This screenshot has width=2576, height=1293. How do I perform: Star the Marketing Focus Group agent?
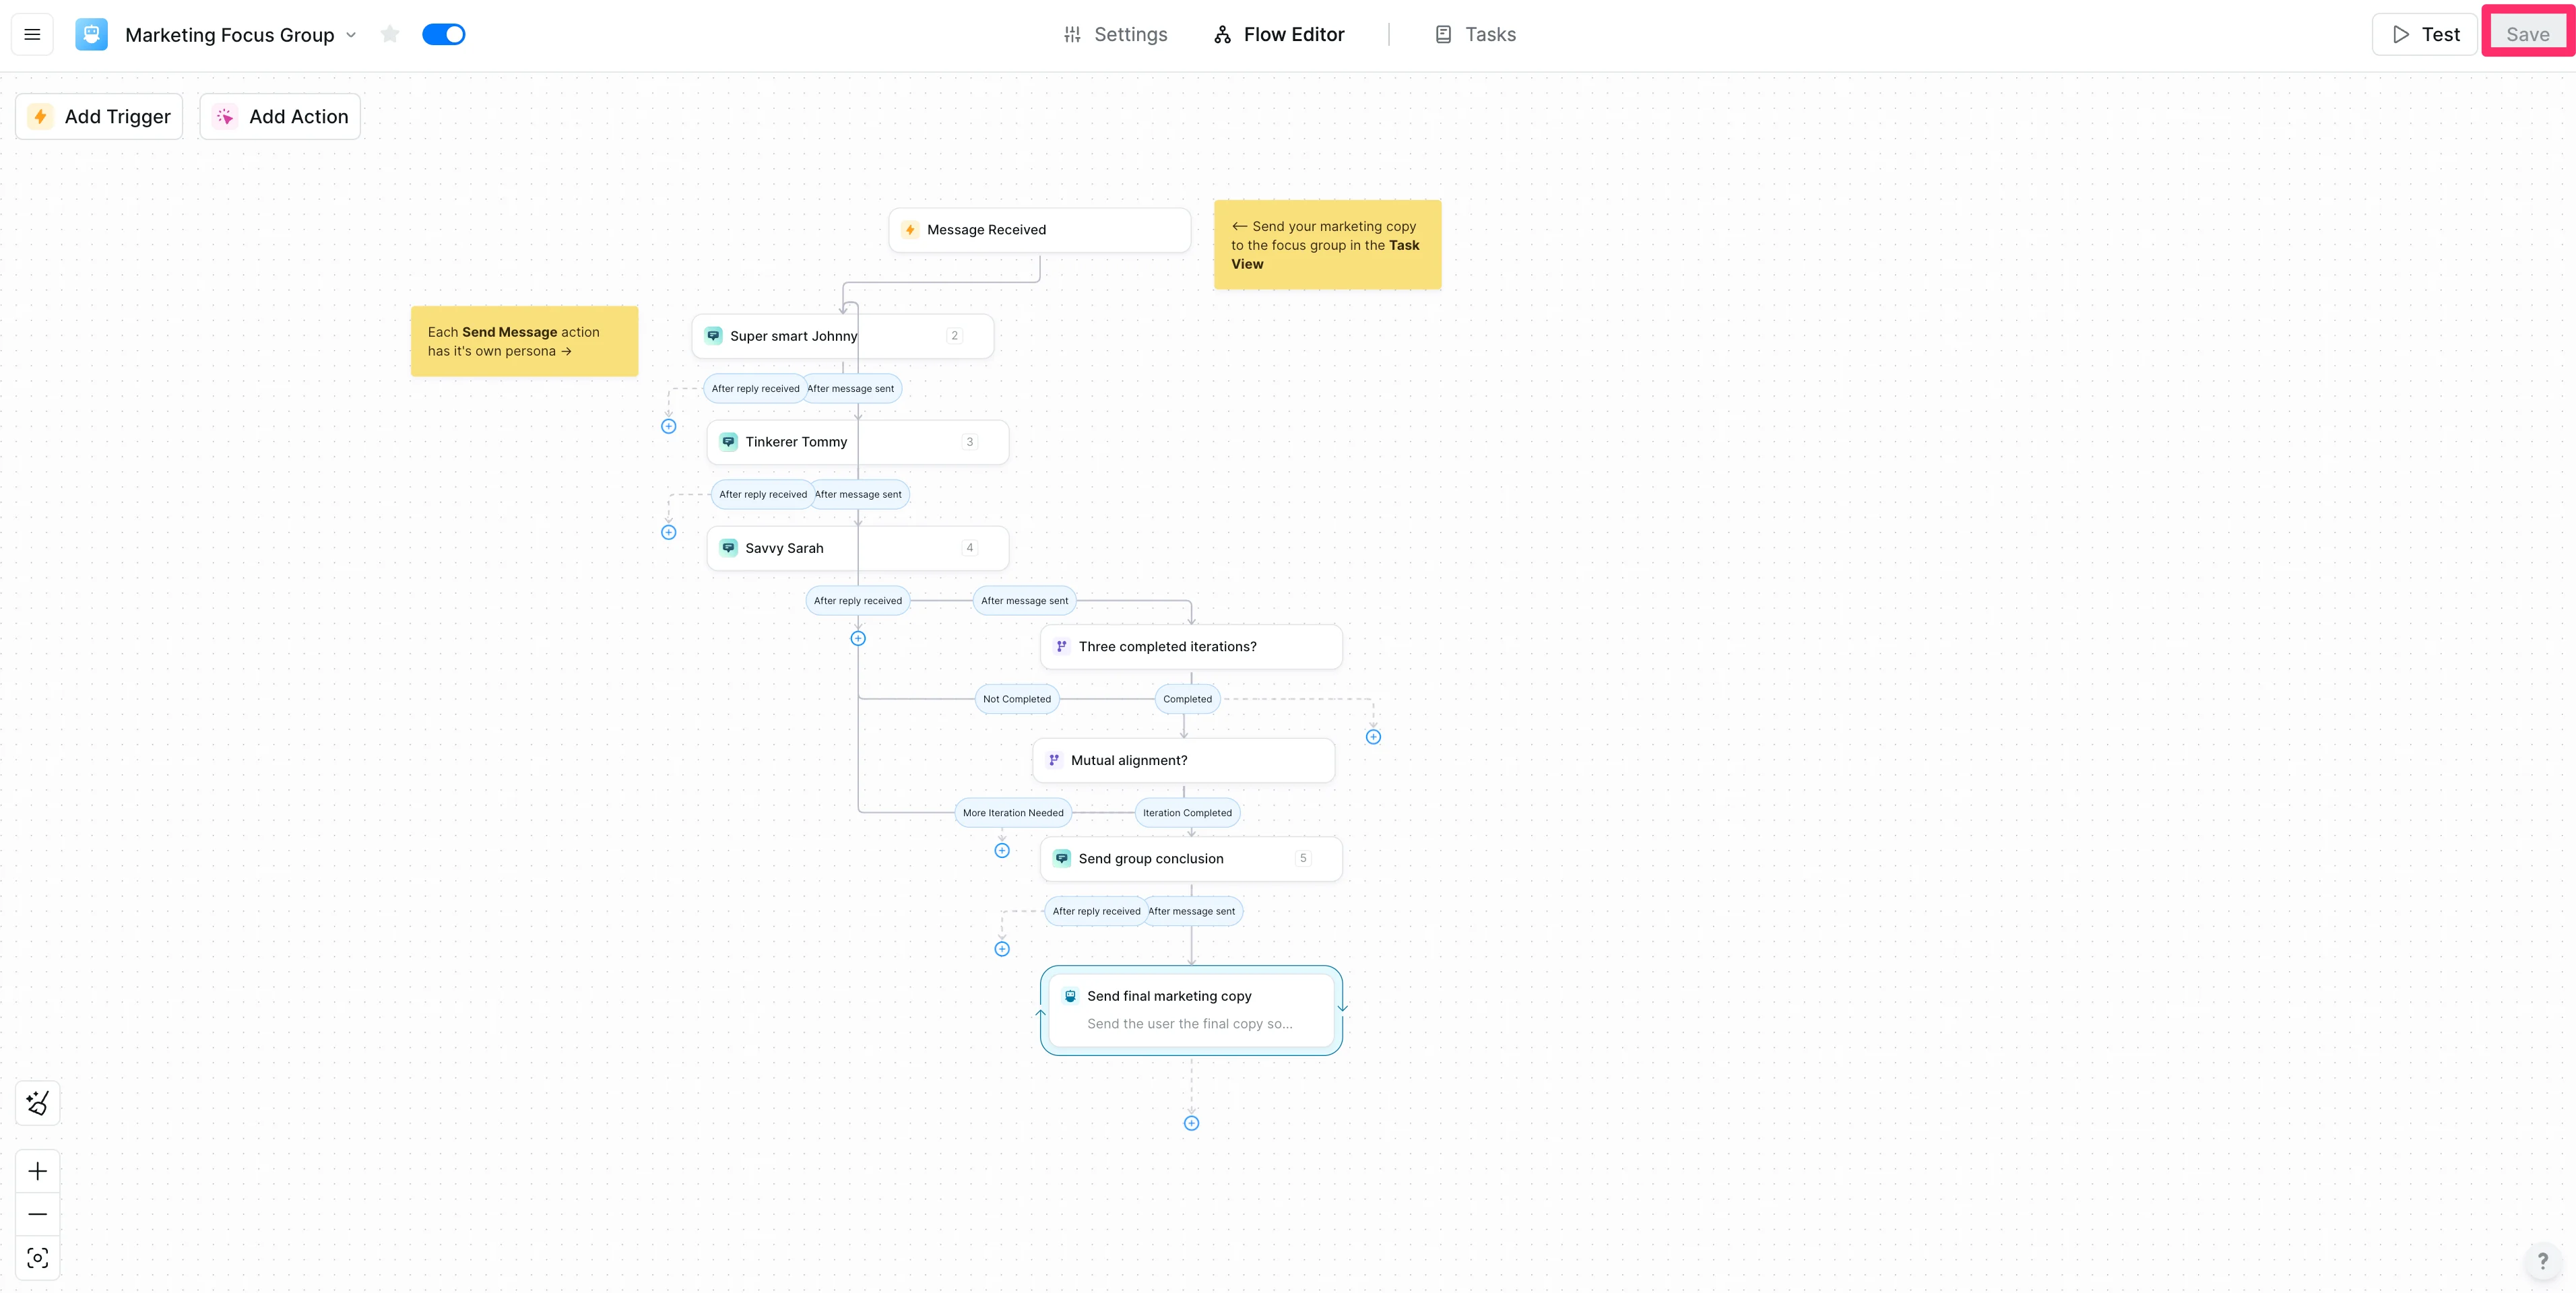click(390, 35)
